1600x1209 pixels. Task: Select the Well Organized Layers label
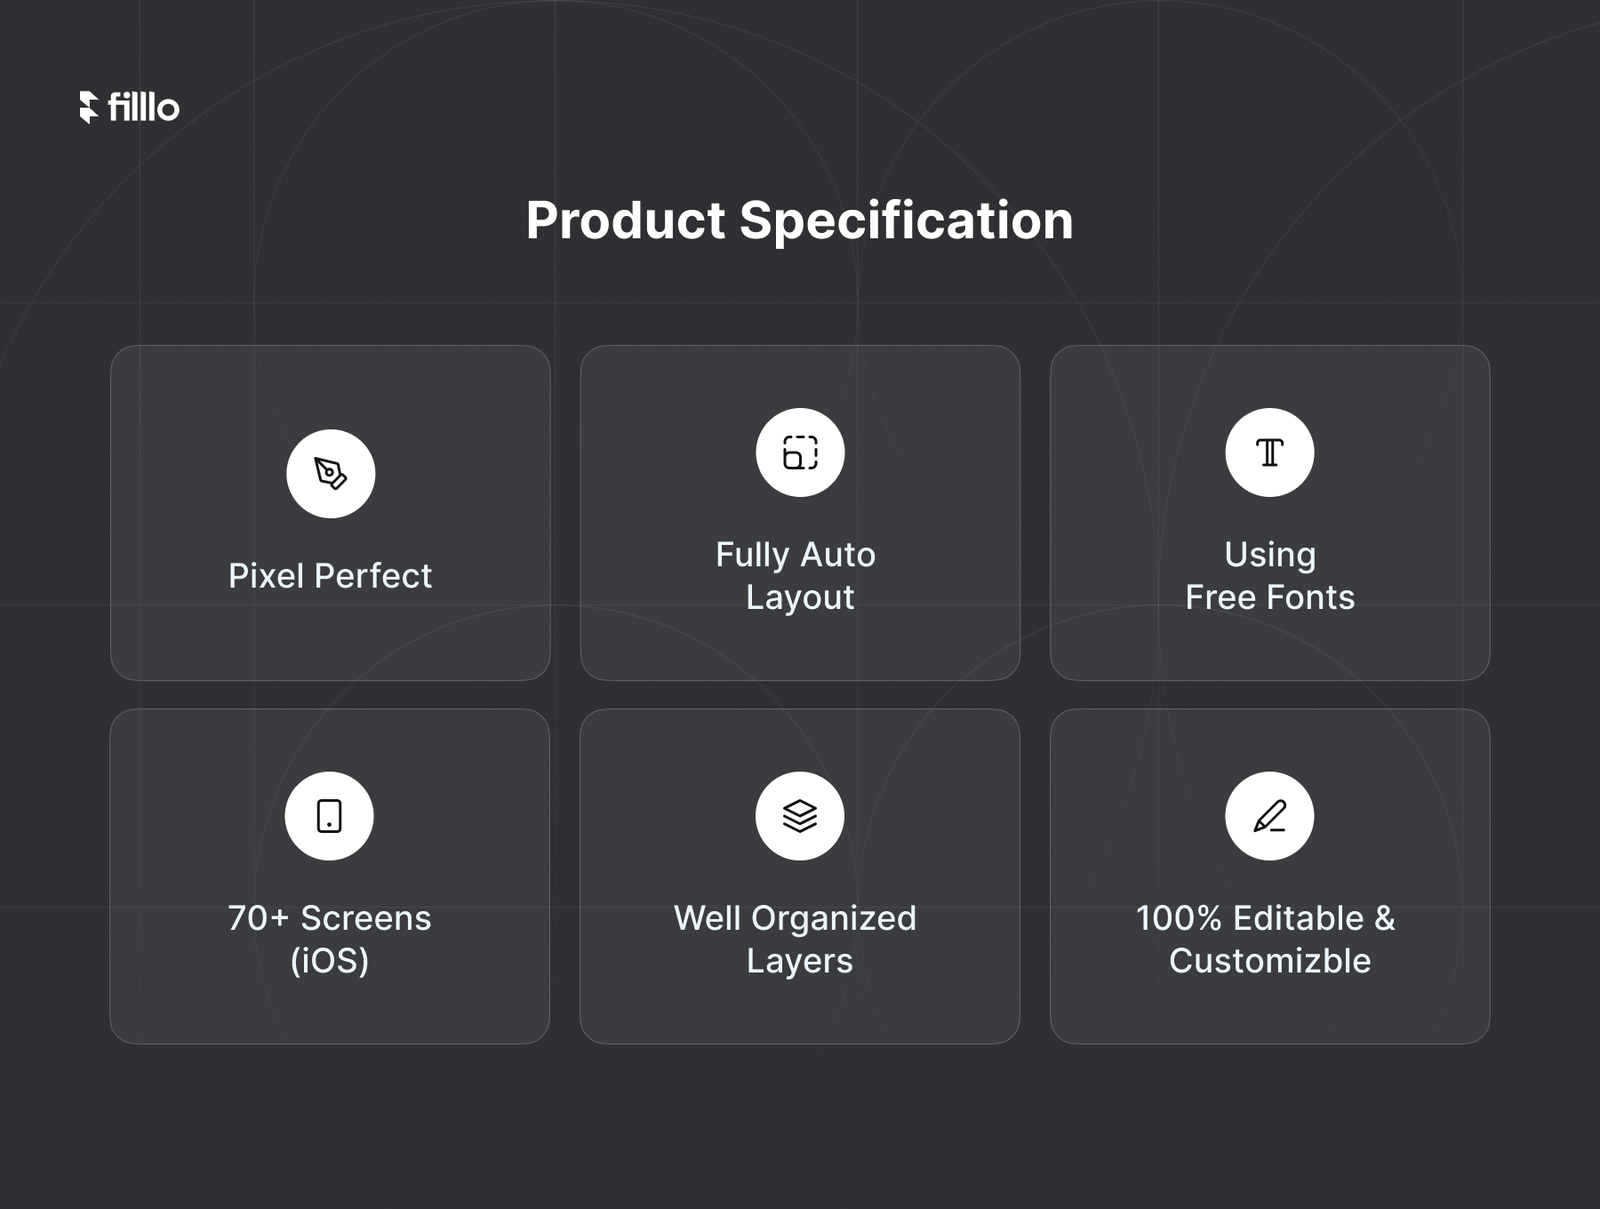pos(796,939)
